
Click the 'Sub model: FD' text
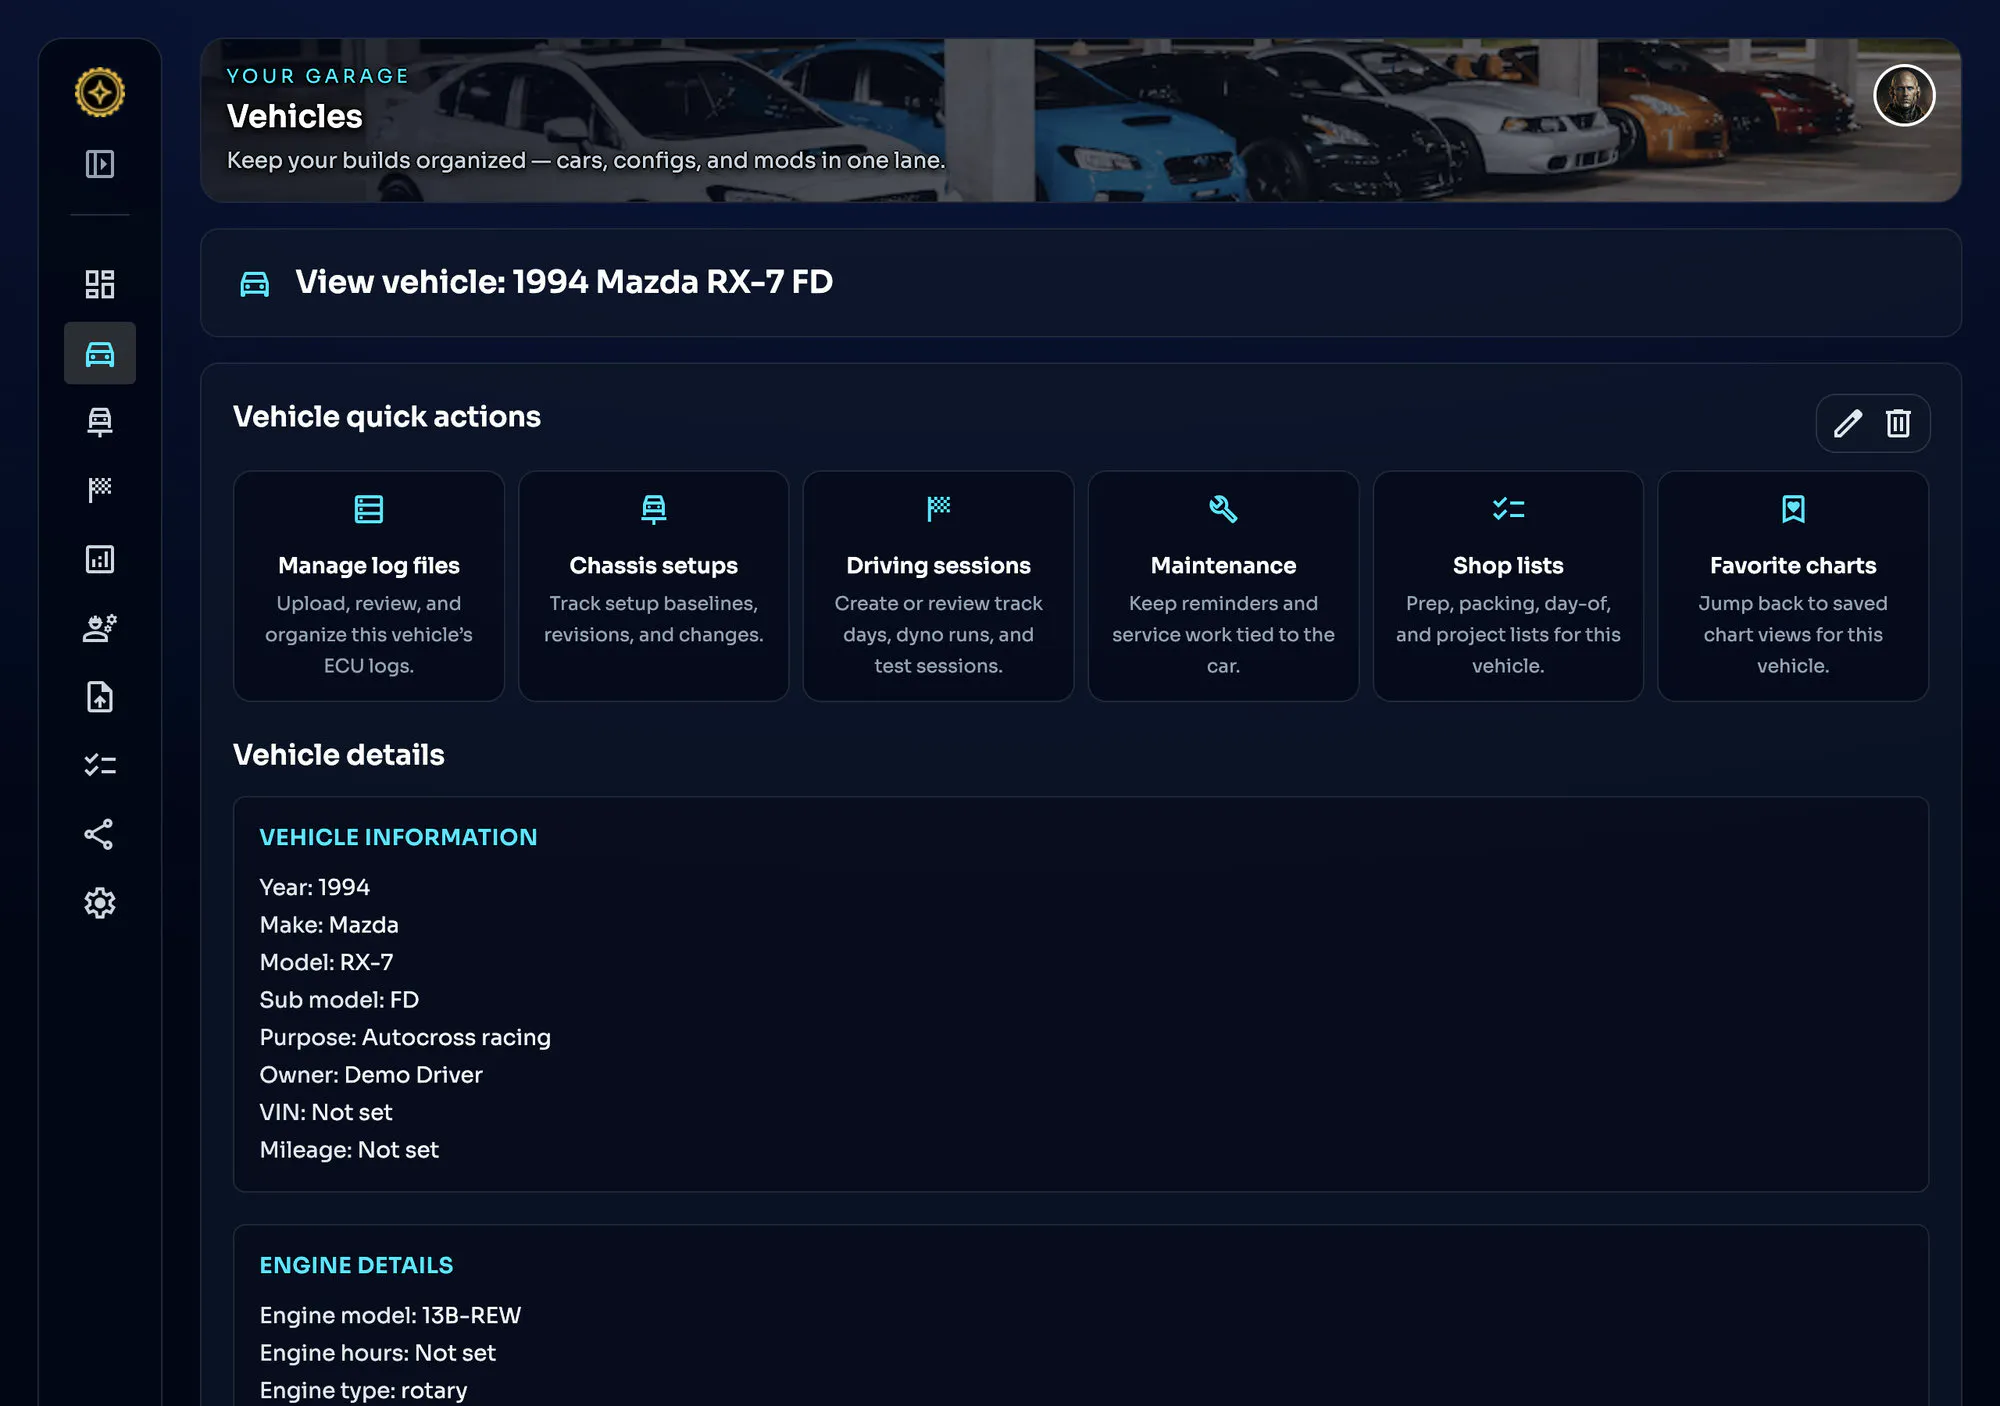[339, 1000]
